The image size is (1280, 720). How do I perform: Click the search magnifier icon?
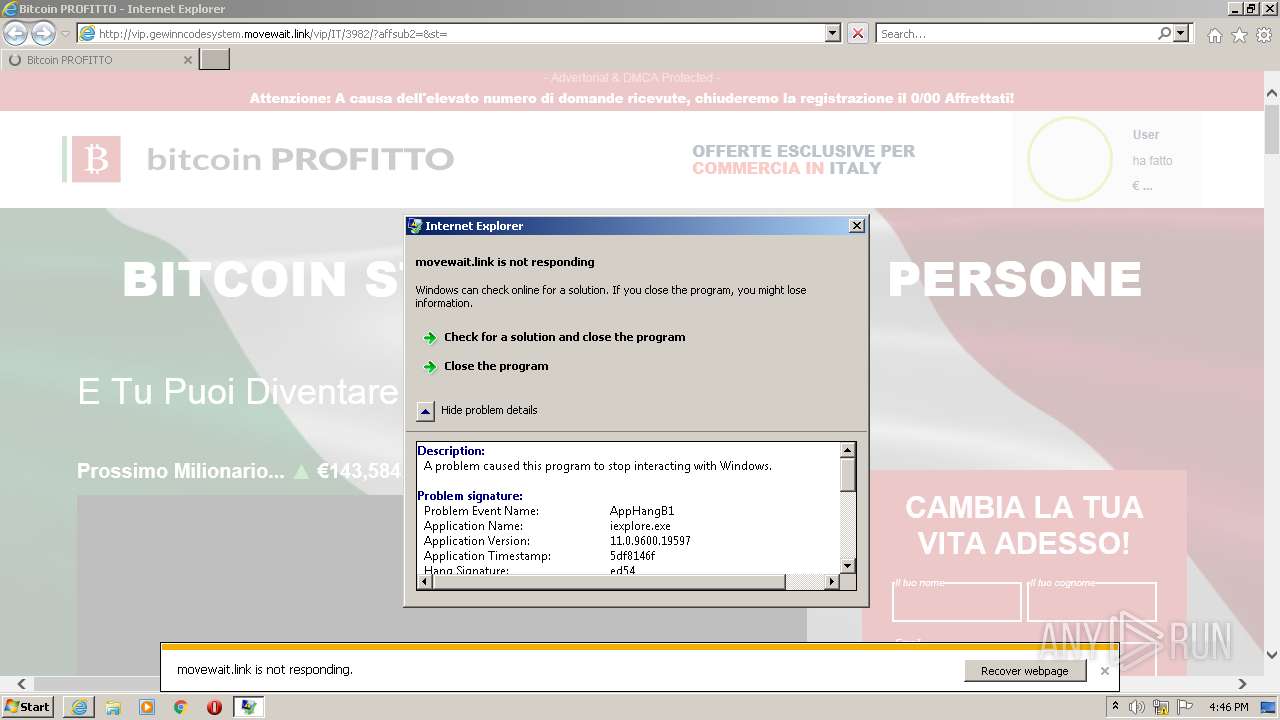(x=1164, y=33)
